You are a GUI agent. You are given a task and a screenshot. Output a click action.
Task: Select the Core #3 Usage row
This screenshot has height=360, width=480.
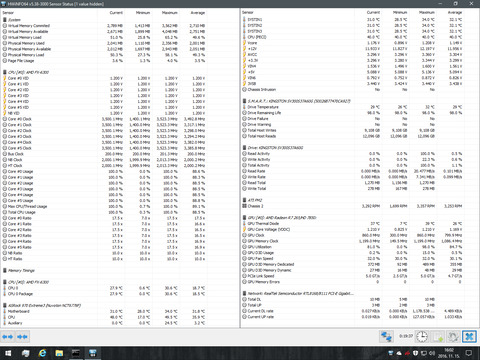104,189
